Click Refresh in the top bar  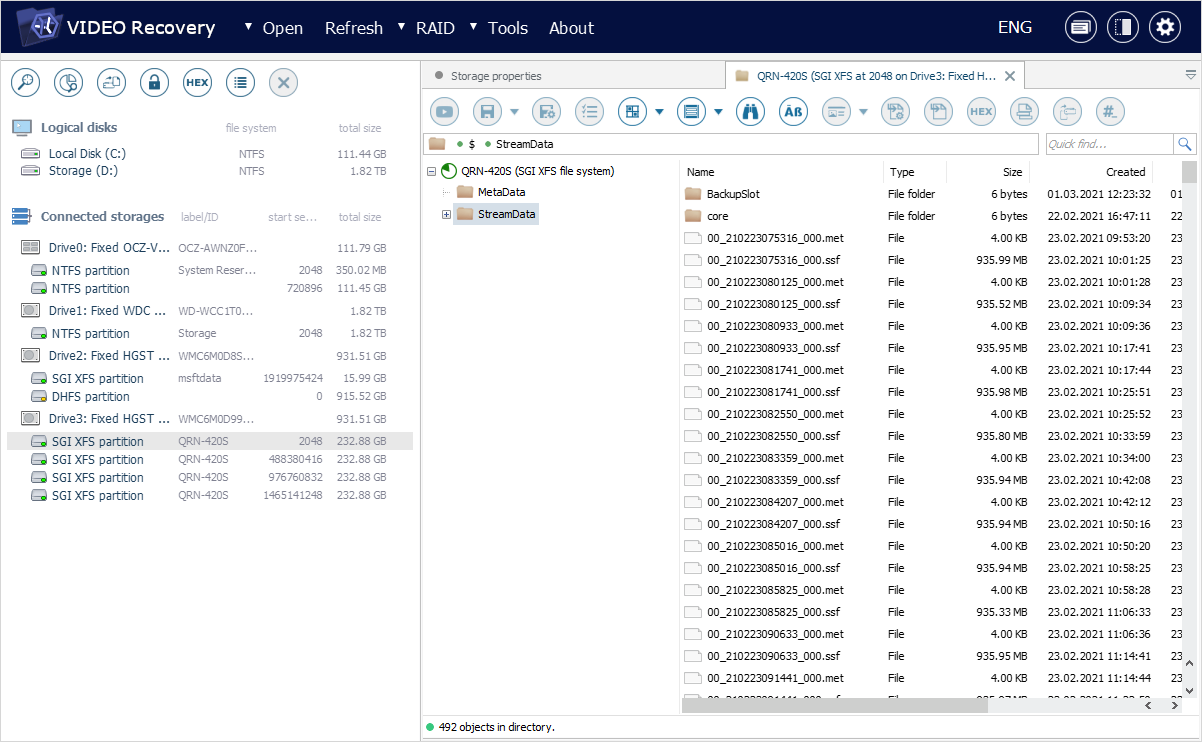[x=353, y=28]
